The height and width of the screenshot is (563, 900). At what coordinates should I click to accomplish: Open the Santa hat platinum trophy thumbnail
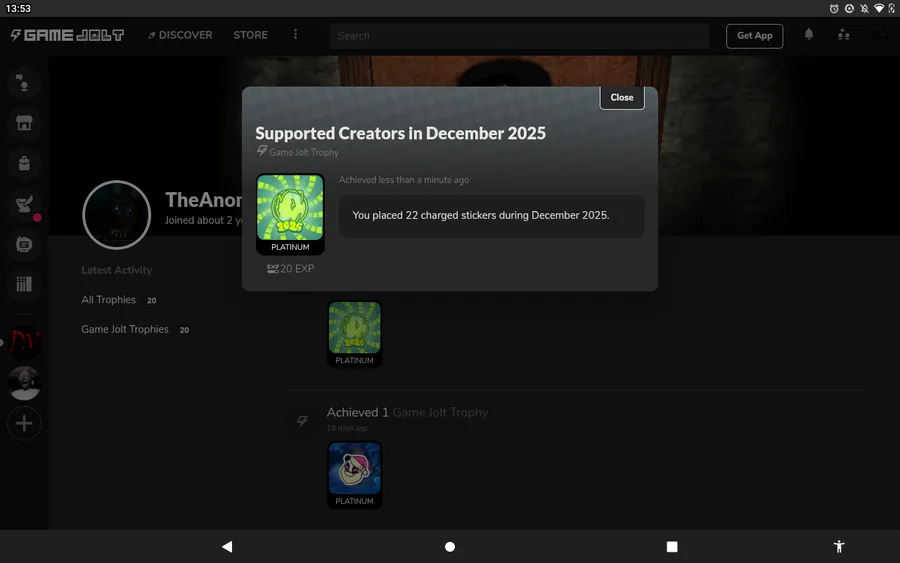click(354, 475)
